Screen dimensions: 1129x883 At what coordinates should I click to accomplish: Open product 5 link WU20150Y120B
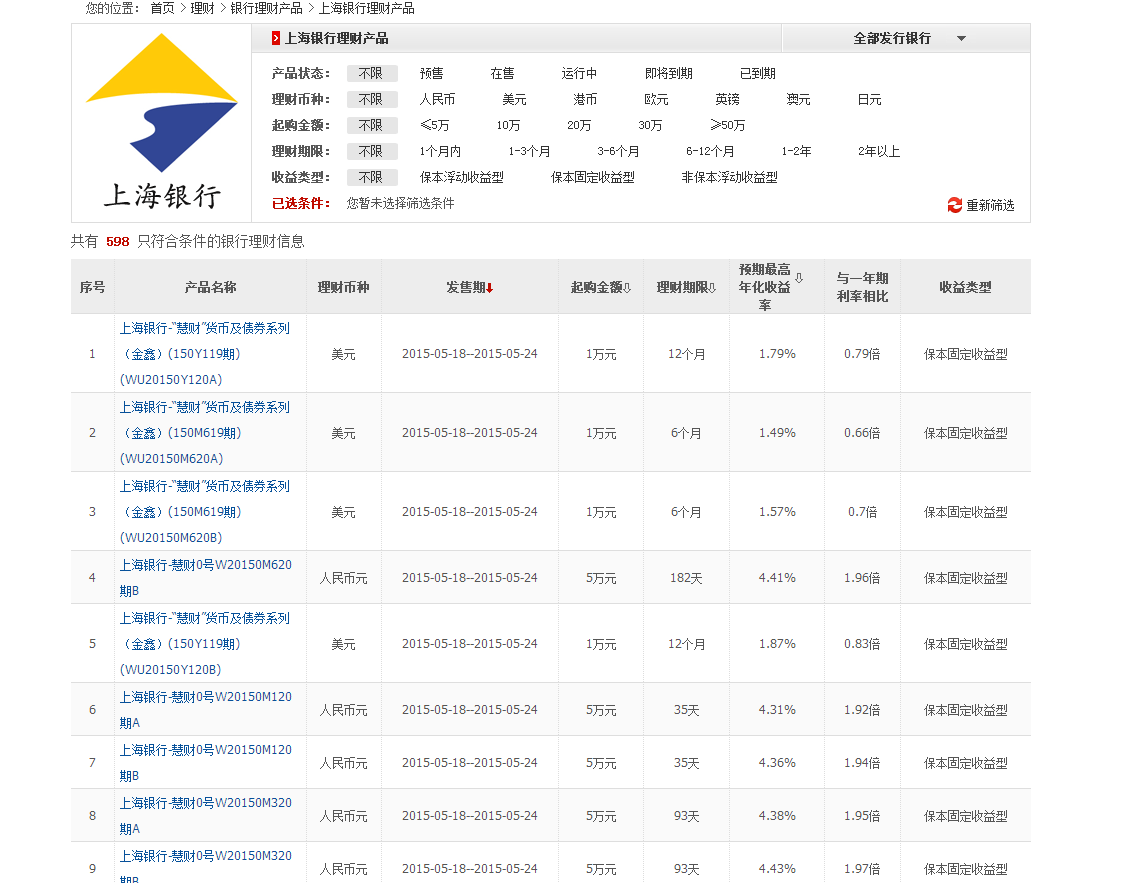tap(205, 644)
